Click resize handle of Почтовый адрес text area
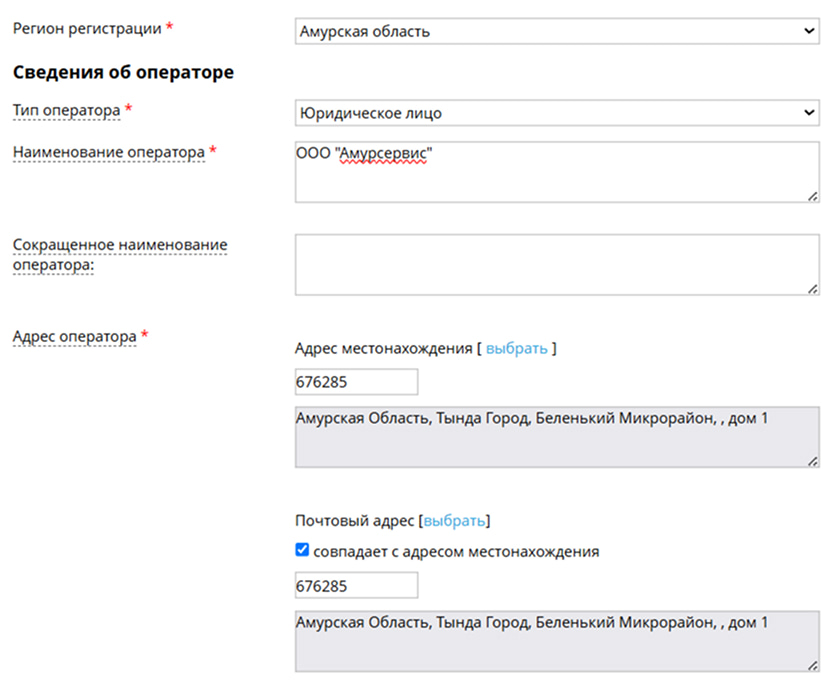Image resolution: width=834 pixels, height=682 pixels. (x=813, y=666)
